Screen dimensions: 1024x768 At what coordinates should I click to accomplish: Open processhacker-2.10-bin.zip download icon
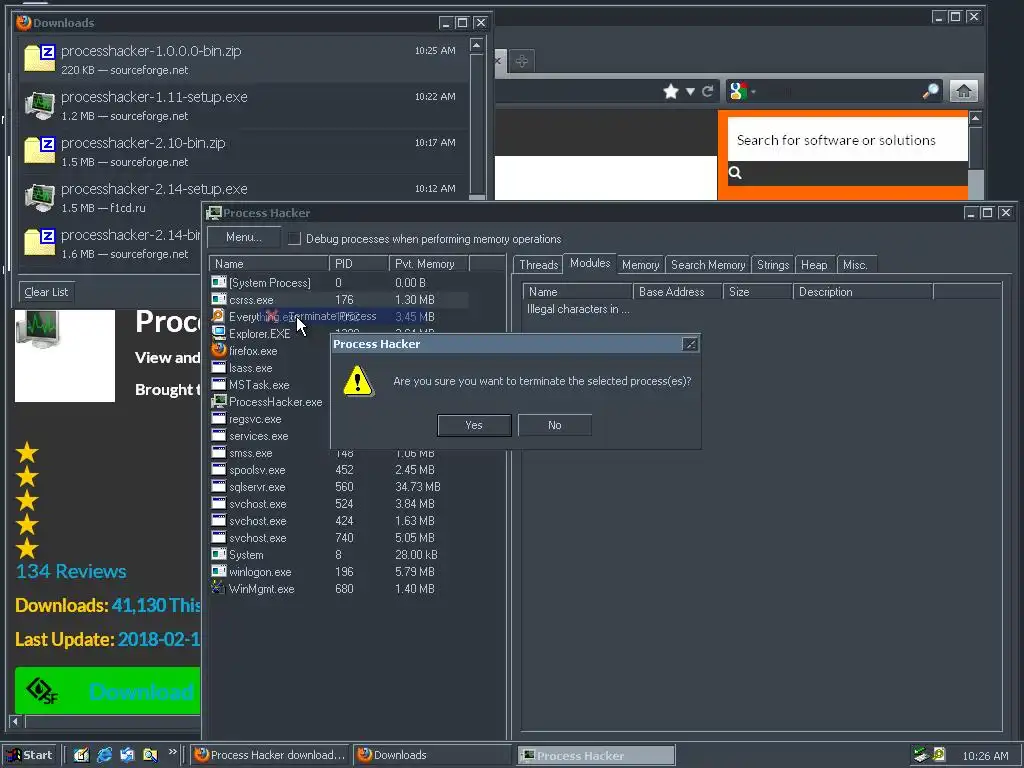coord(39,150)
